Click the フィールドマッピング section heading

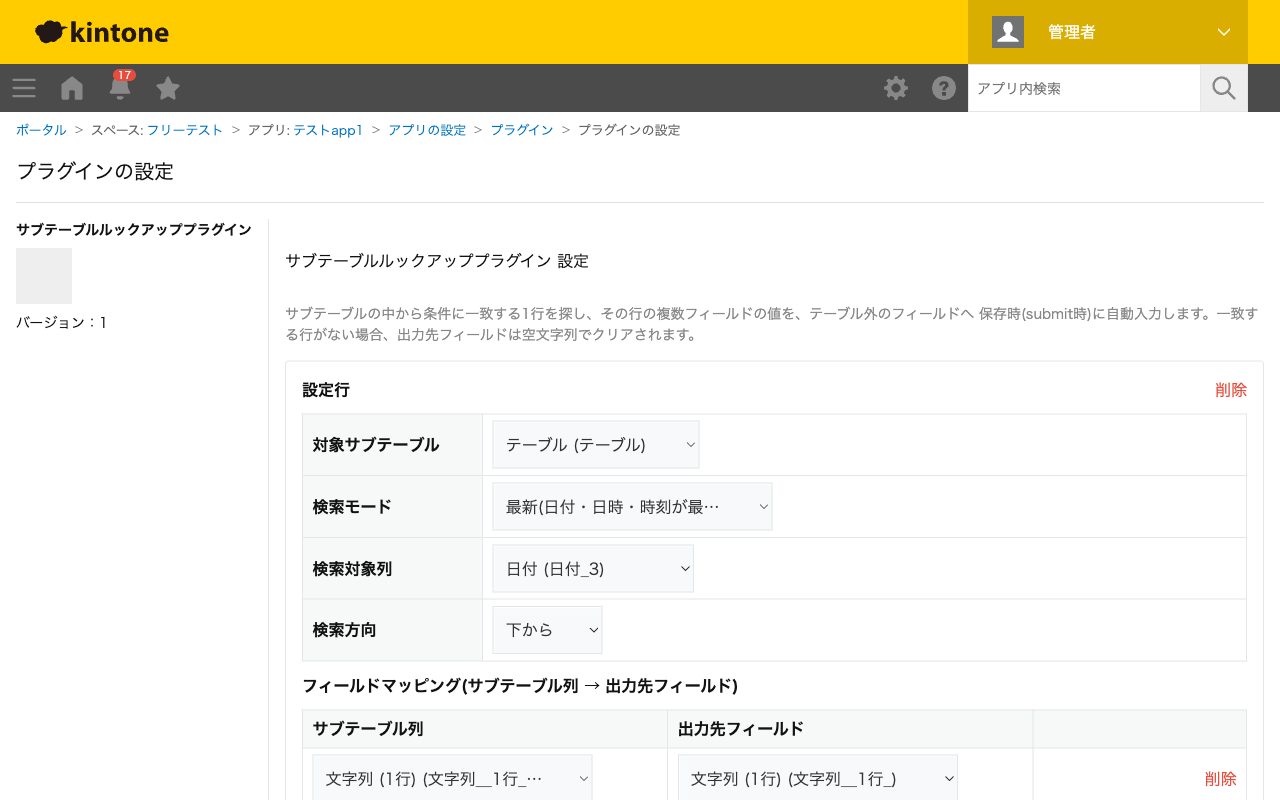520,686
